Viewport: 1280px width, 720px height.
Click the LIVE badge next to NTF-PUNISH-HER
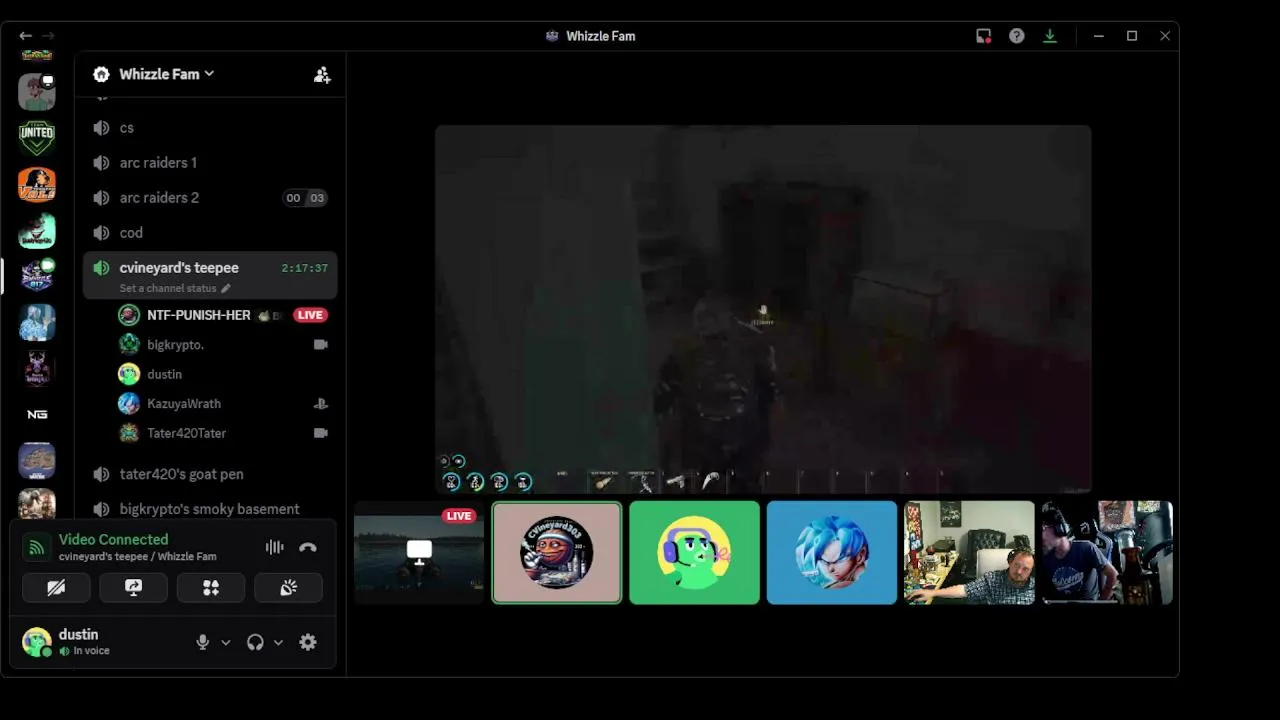tap(310, 315)
